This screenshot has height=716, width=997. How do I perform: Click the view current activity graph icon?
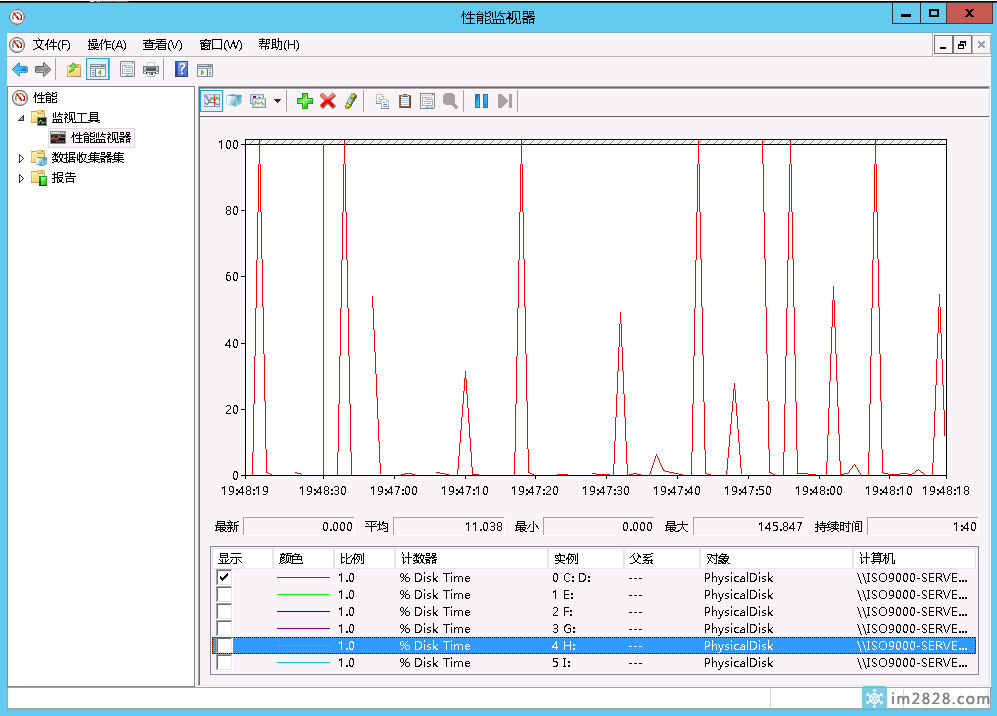coord(211,101)
